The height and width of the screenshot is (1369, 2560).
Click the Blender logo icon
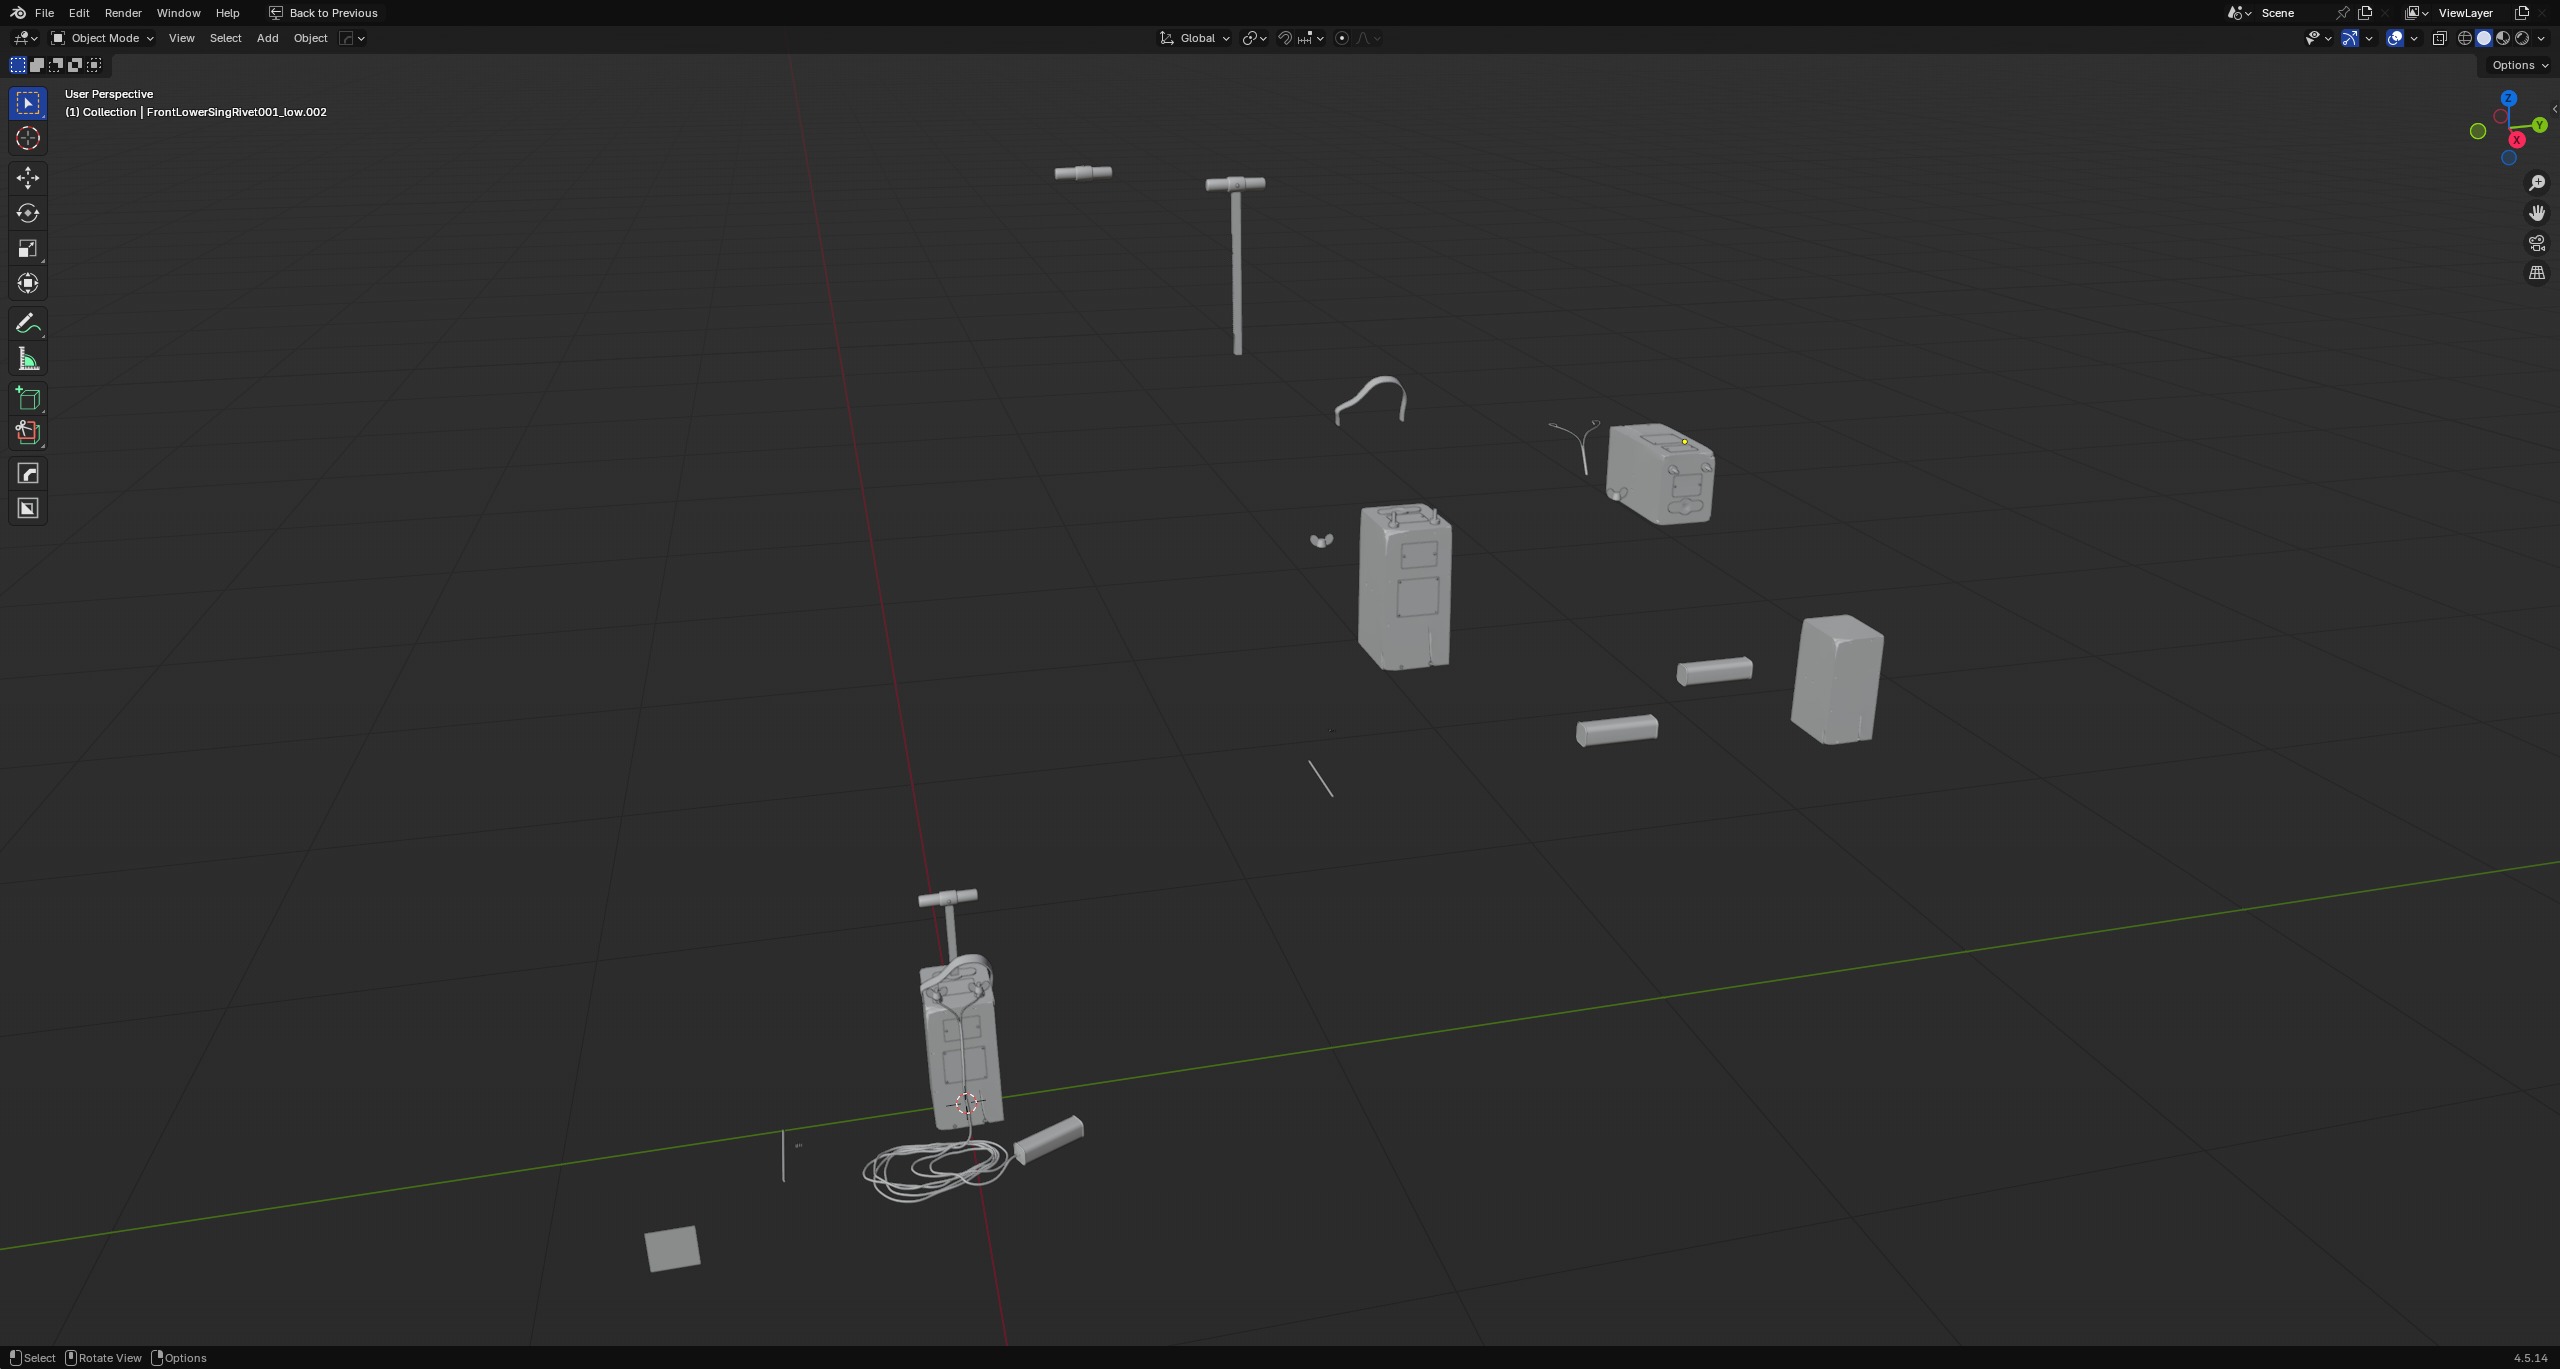(x=18, y=13)
